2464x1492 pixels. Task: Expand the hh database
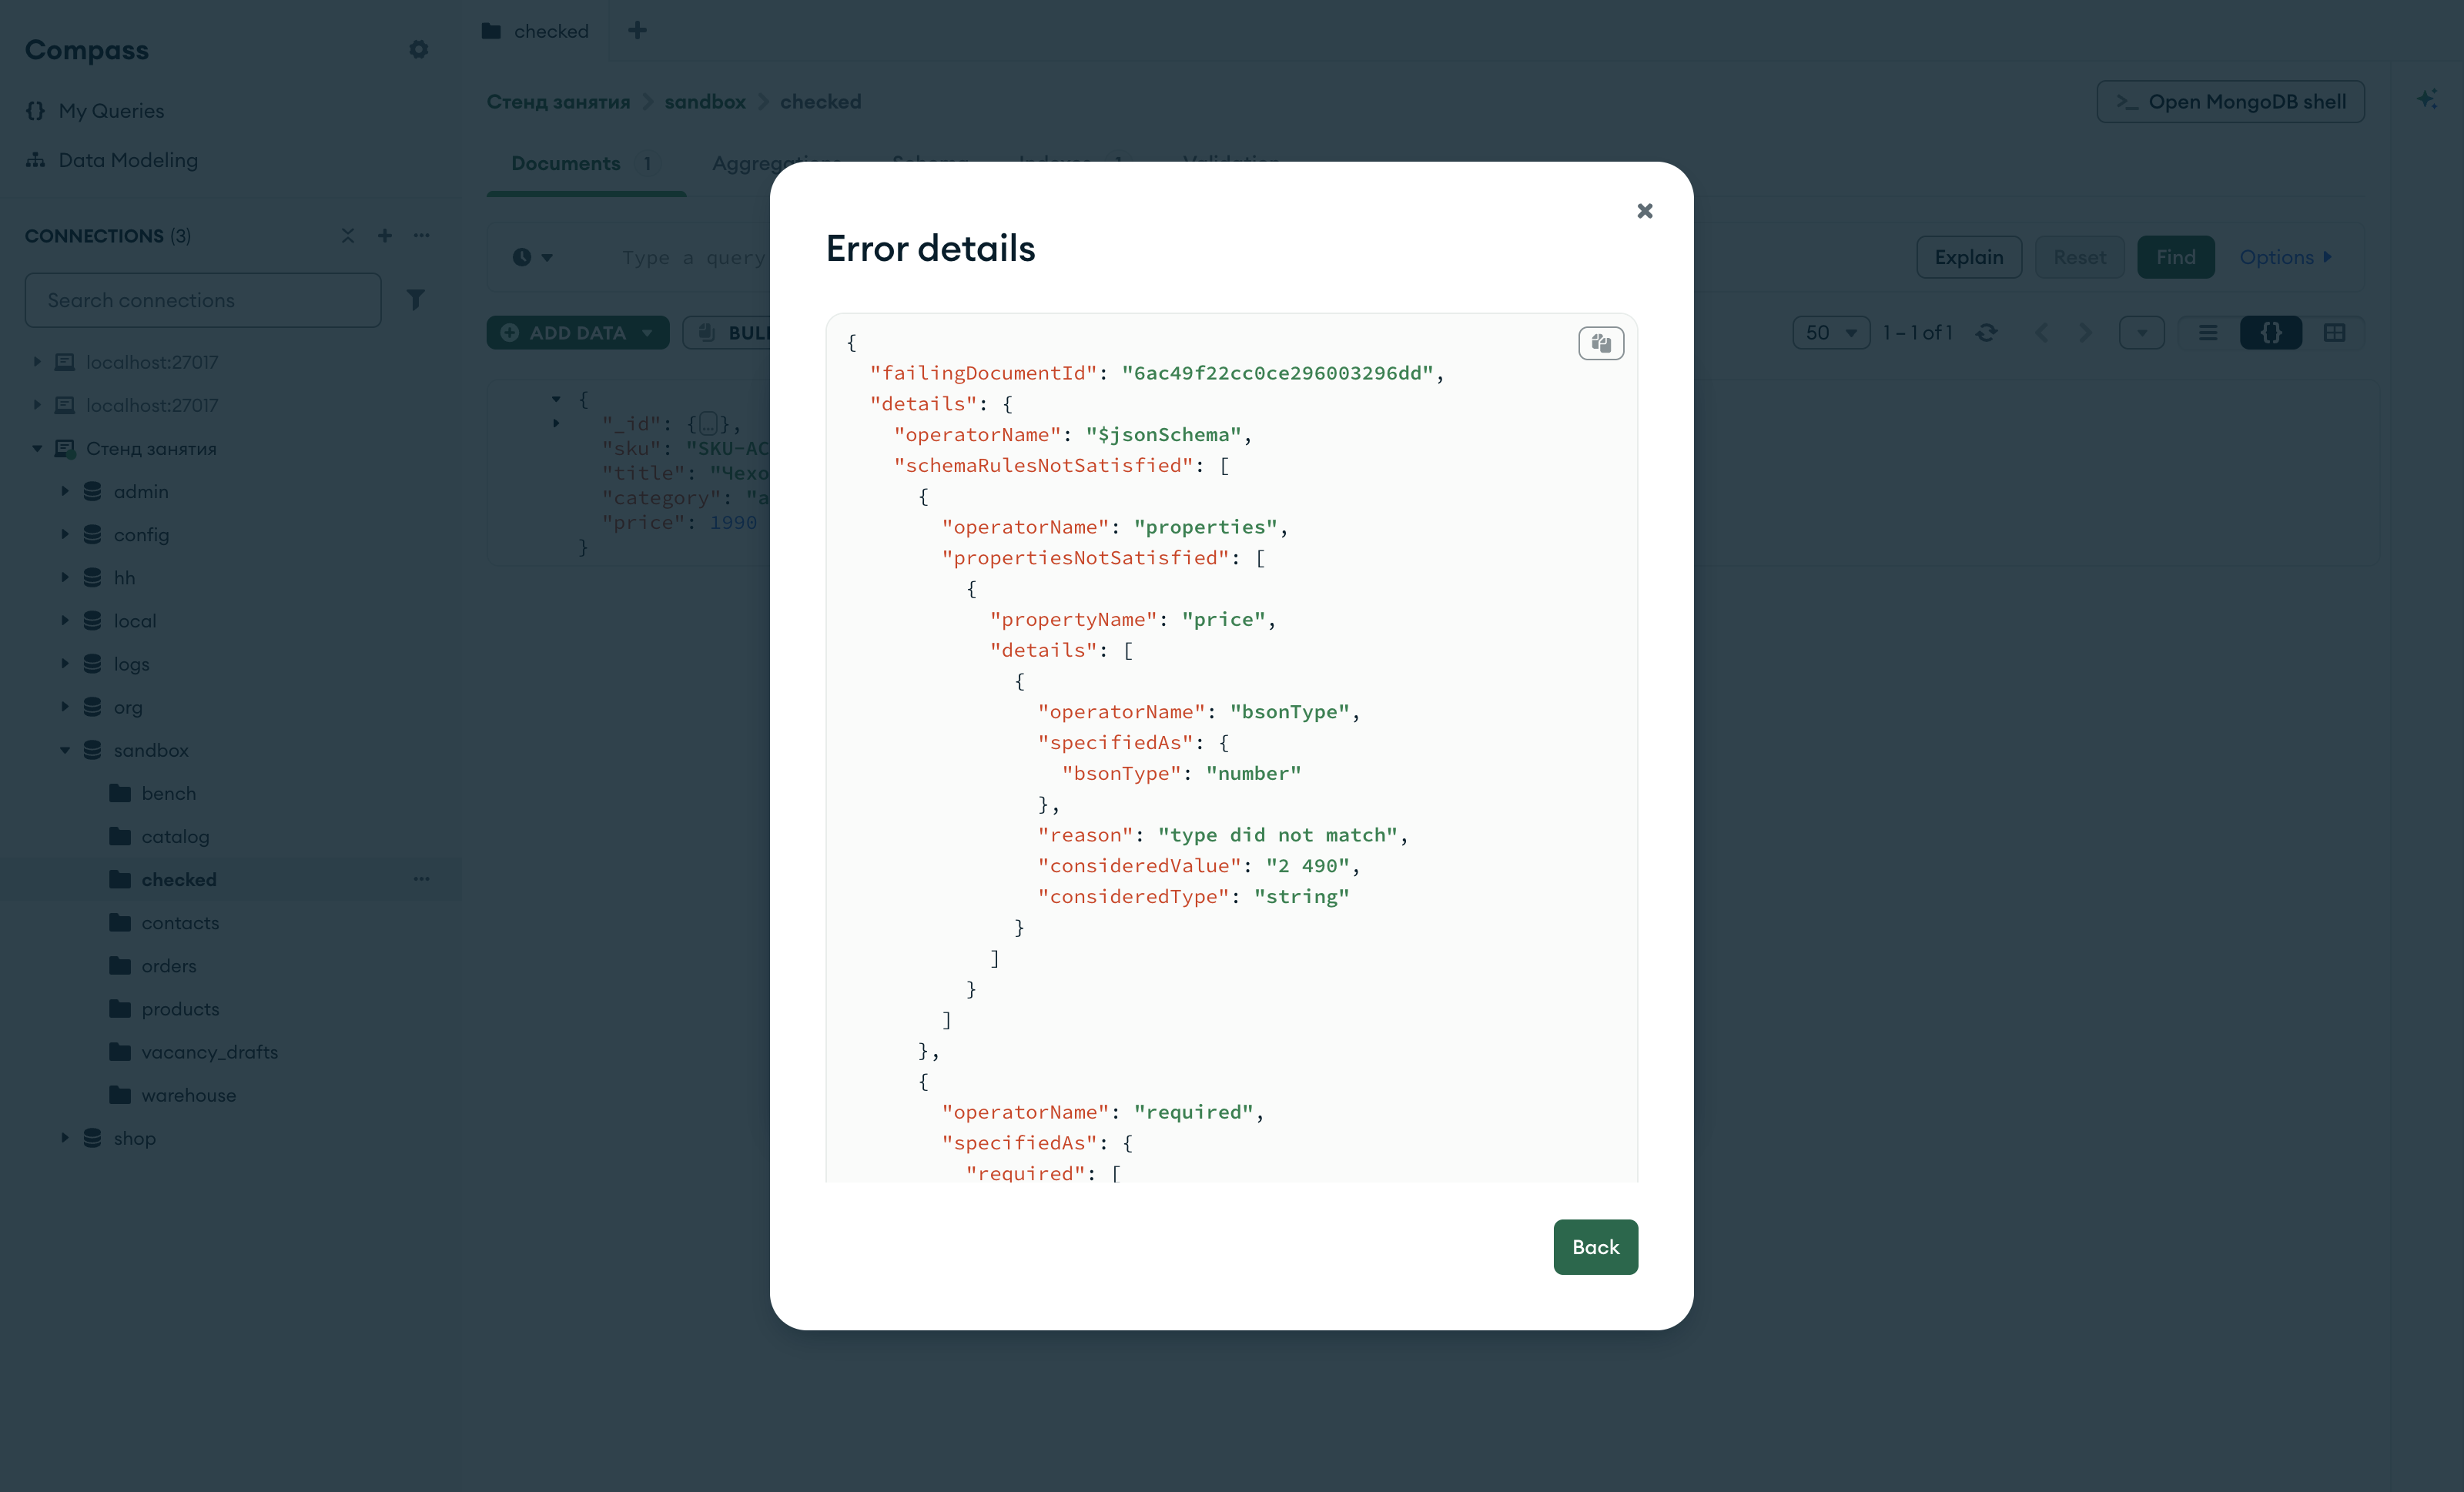point(65,577)
